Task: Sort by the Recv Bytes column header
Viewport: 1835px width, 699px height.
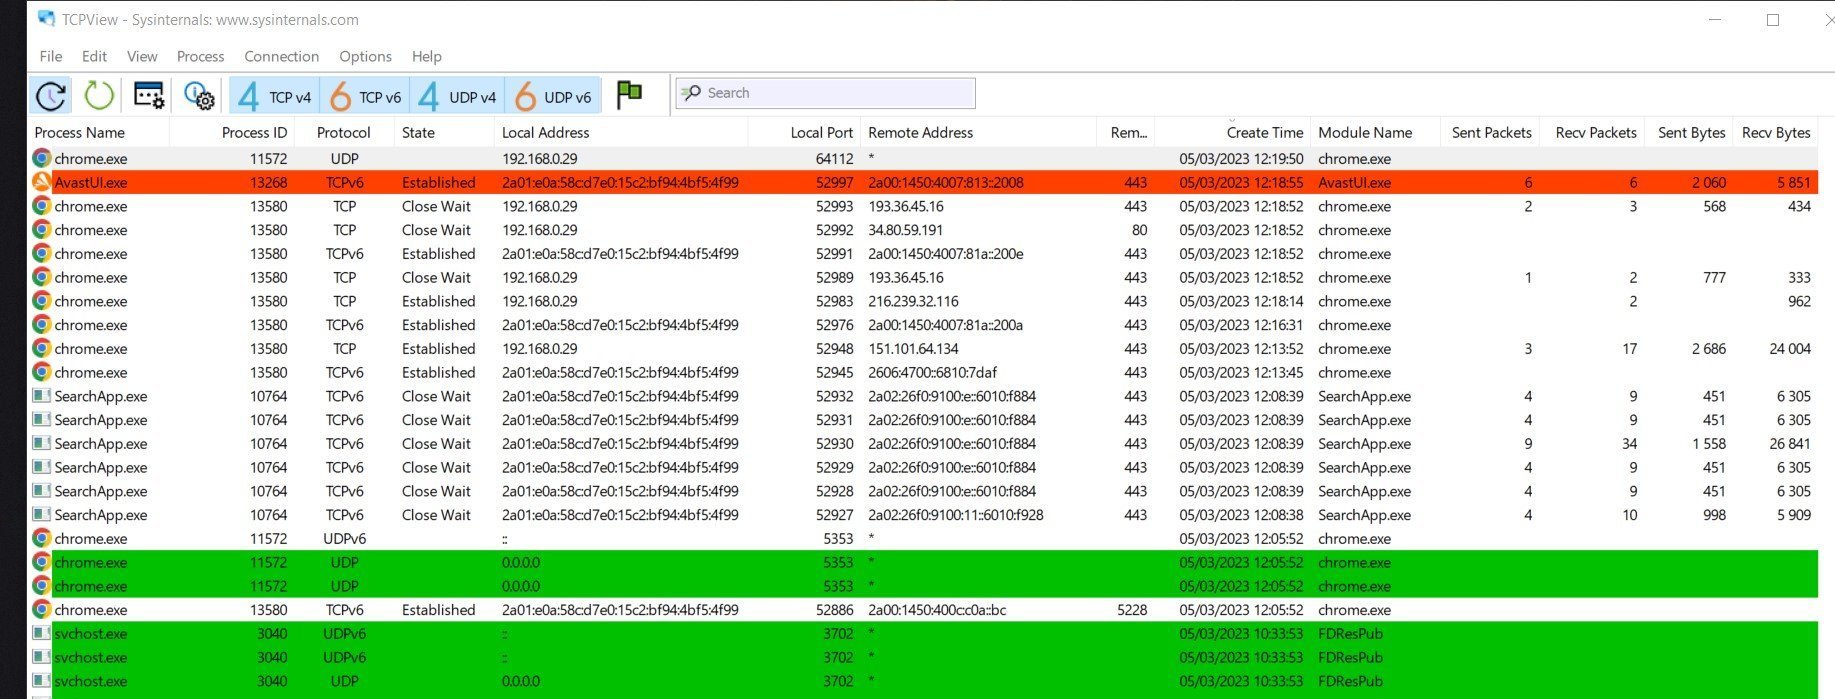Action: tap(1776, 132)
